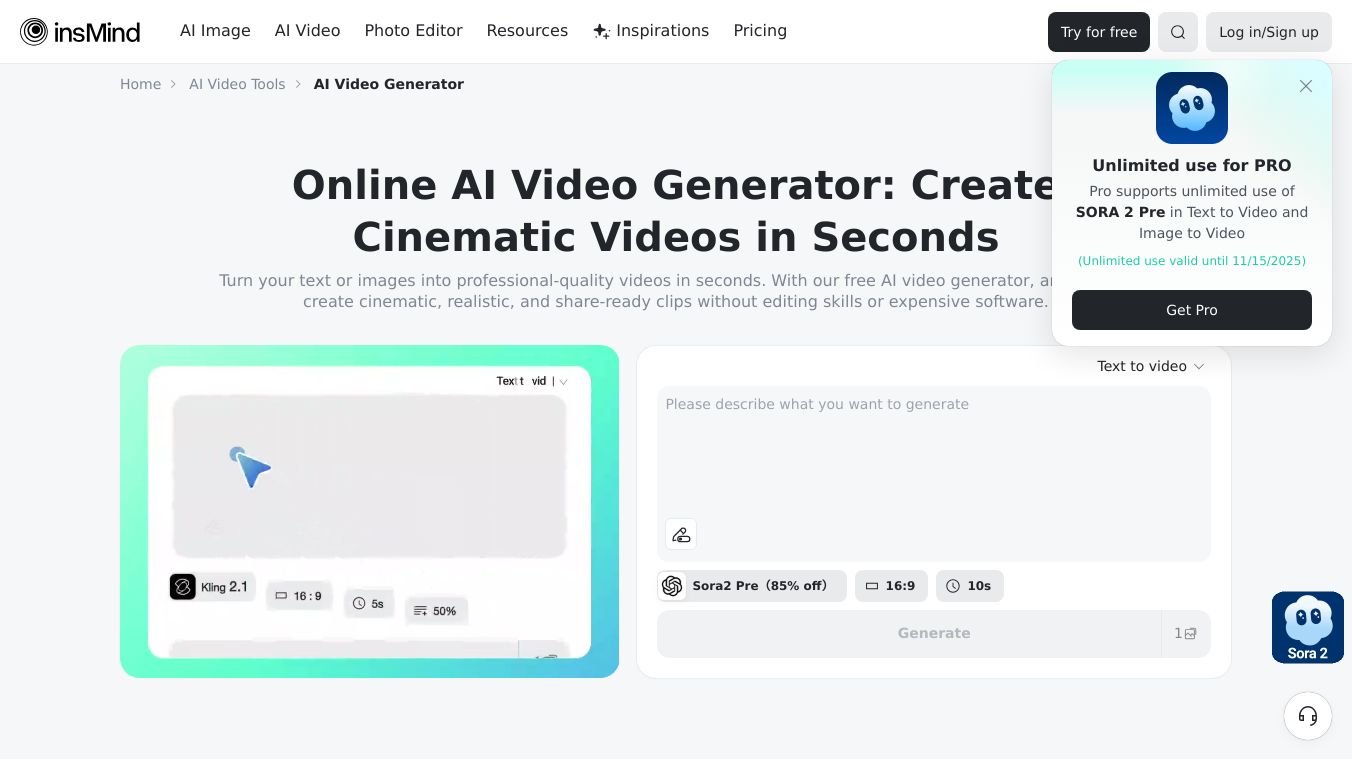1352x760 pixels.
Task: Click the insMind logo
Action: coord(80,32)
